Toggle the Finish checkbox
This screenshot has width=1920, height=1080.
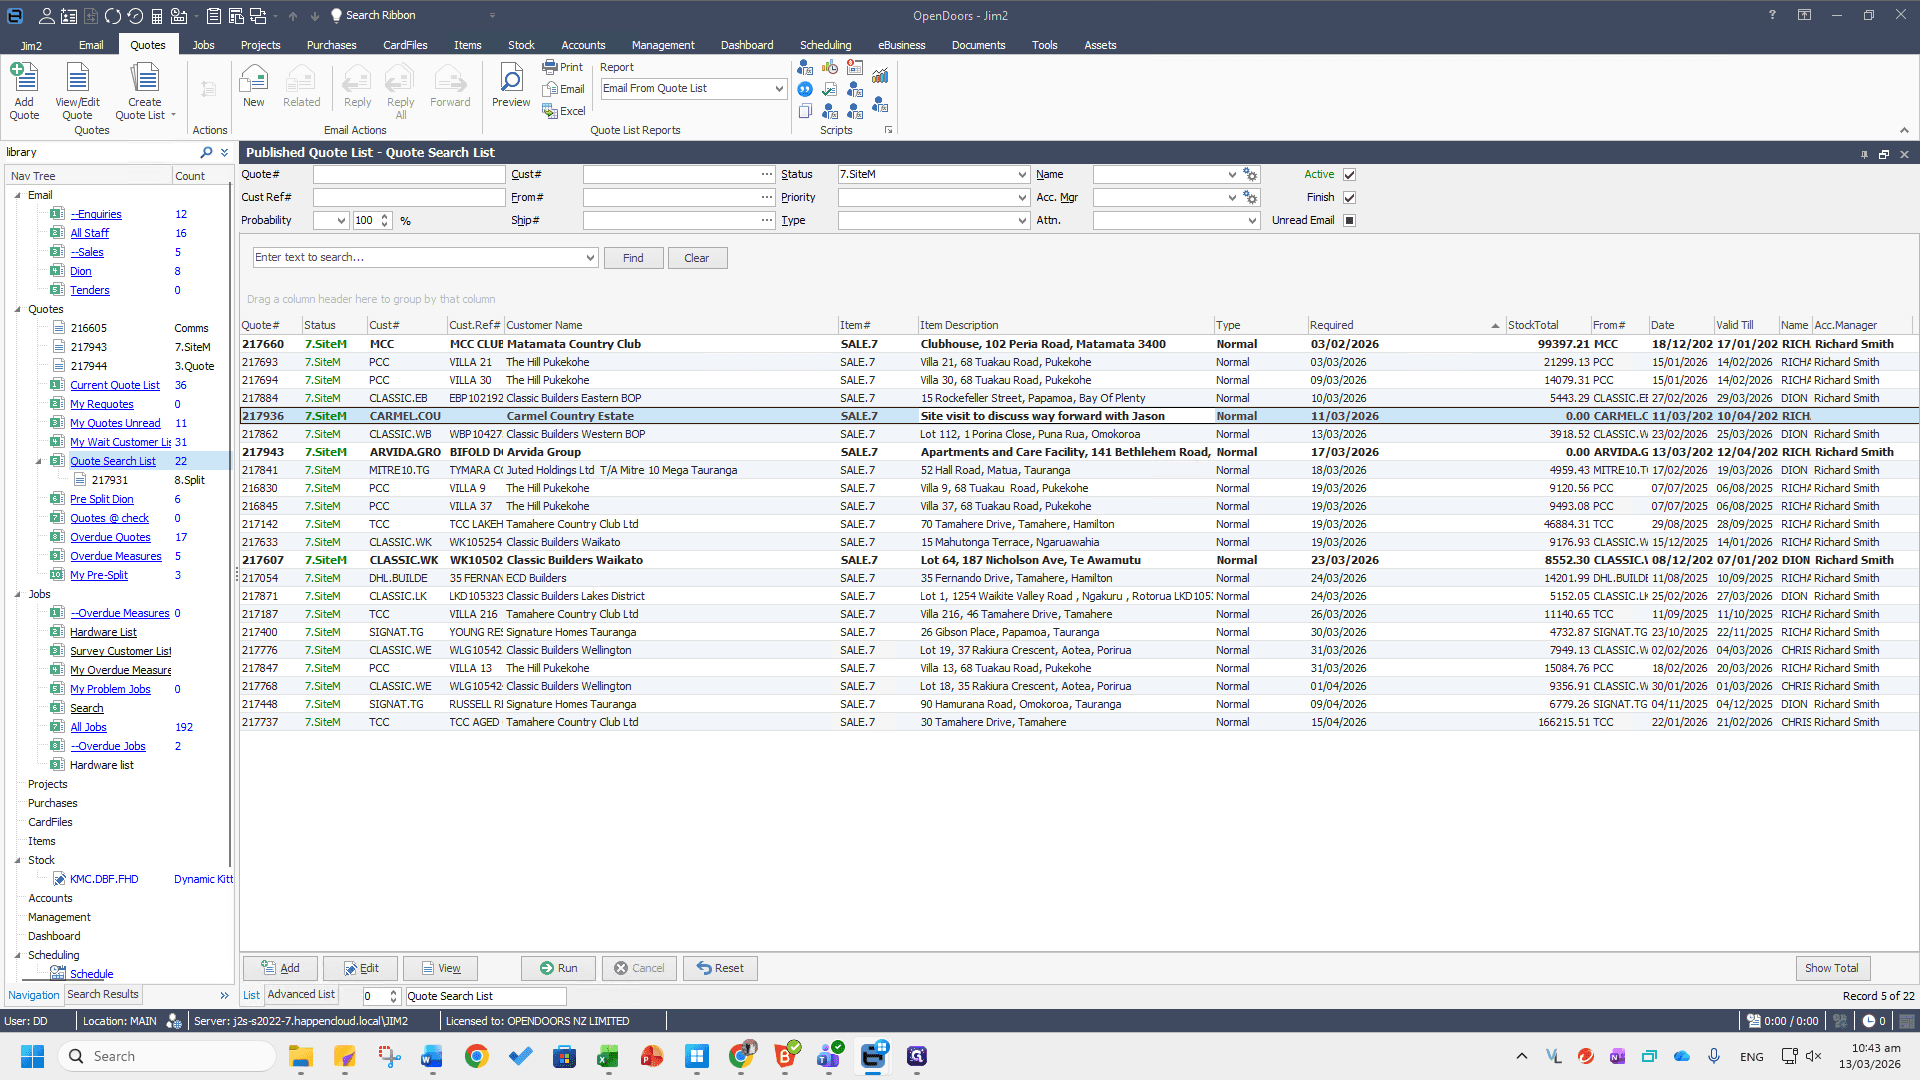click(x=1349, y=197)
